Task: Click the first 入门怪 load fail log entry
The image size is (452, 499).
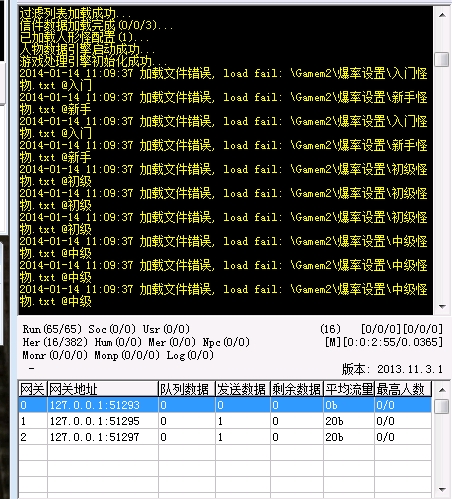Action: pos(223,79)
